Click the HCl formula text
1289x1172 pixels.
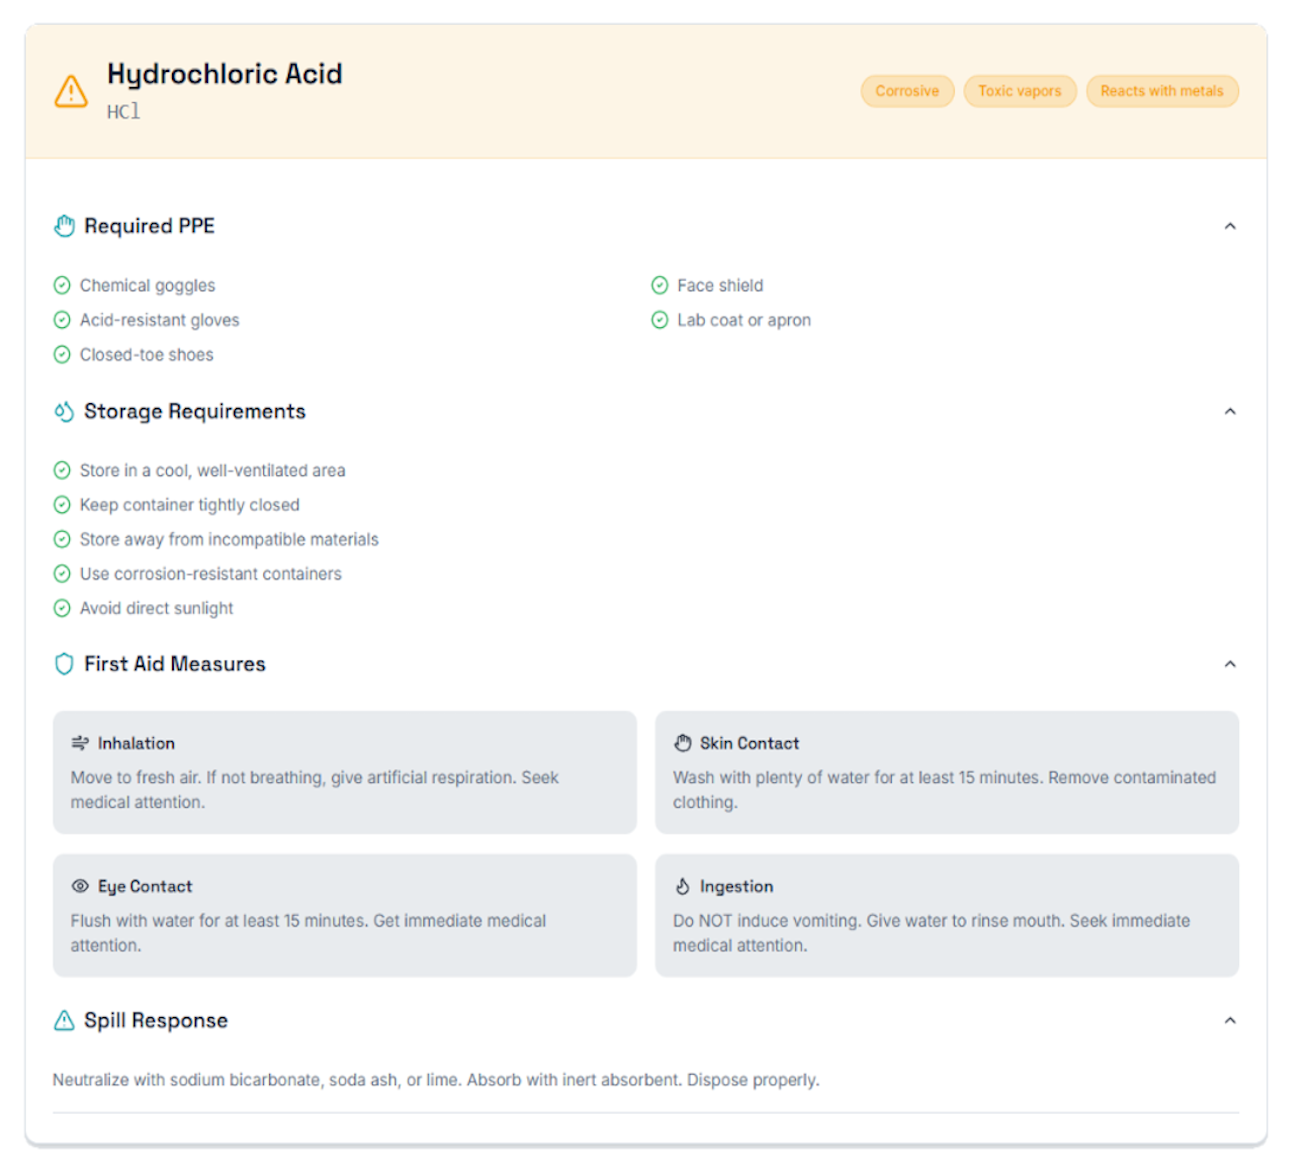coord(124,111)
